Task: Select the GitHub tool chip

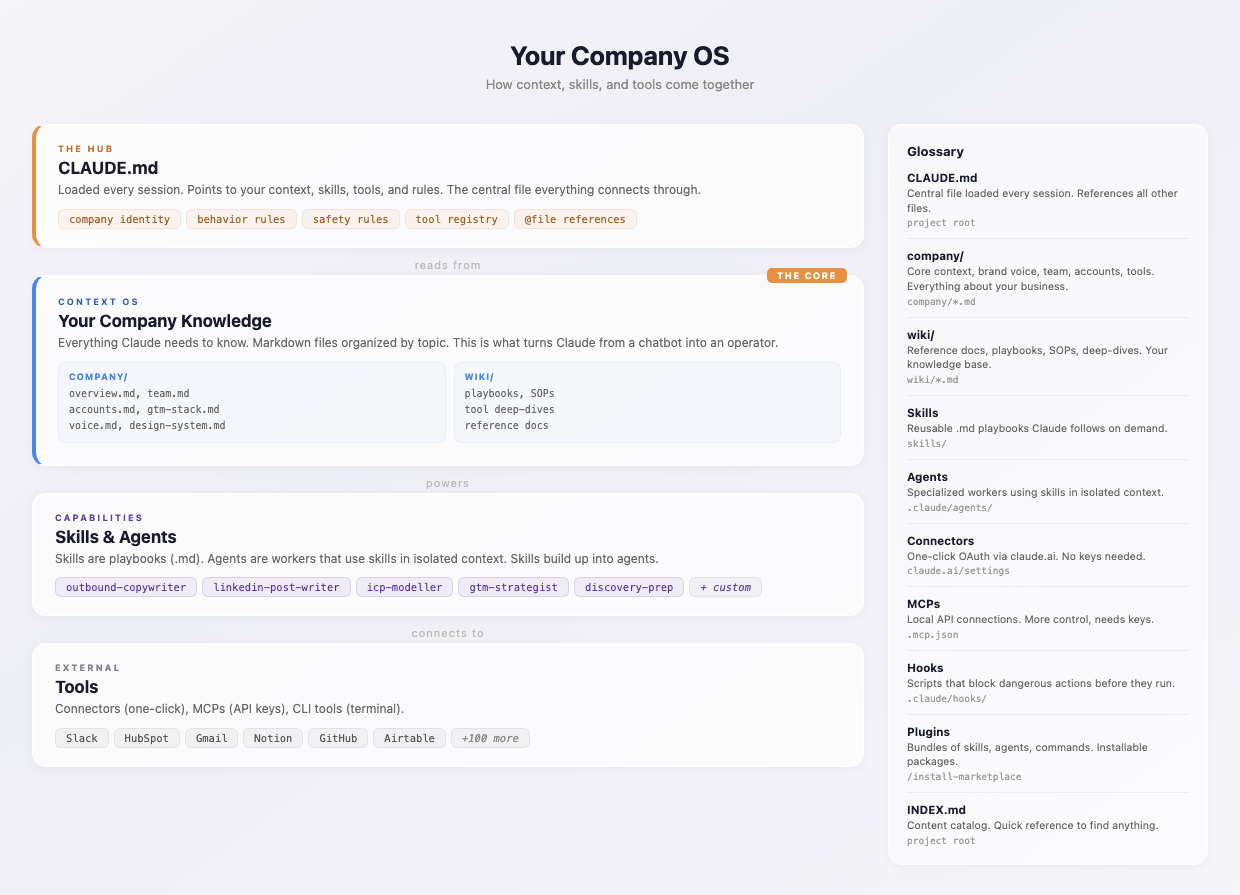Action: coord(338,738)
